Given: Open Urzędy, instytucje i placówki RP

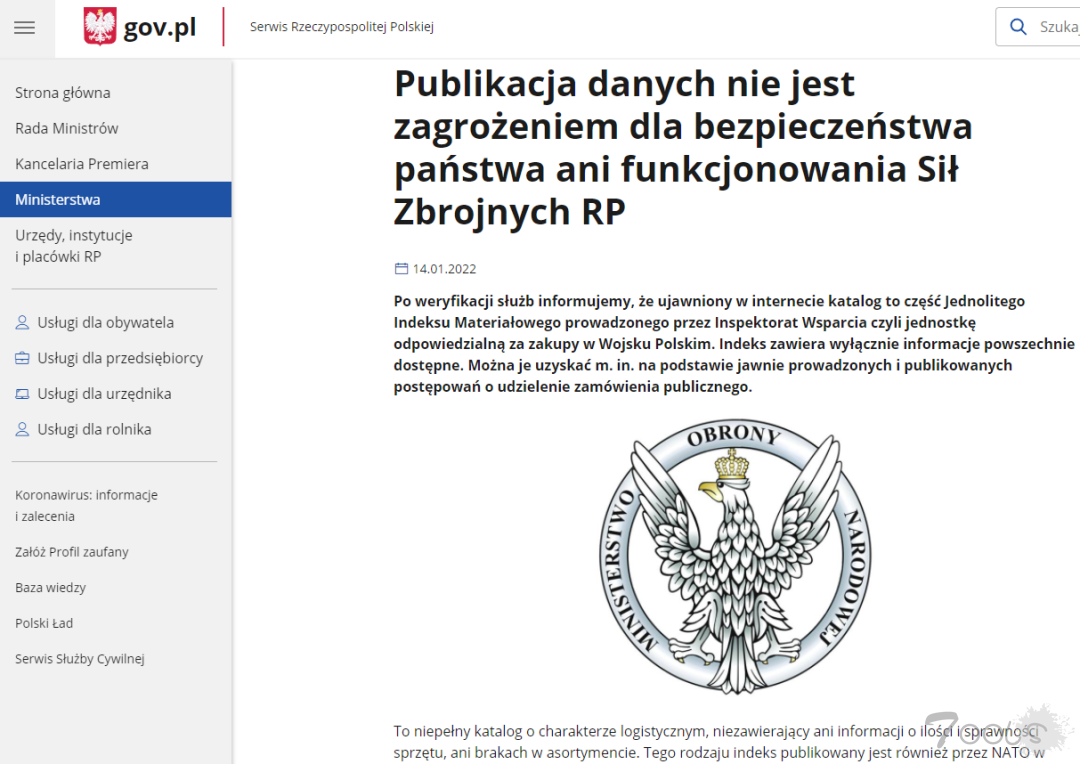Looking at the screenshot, I should tap(74, 246).
